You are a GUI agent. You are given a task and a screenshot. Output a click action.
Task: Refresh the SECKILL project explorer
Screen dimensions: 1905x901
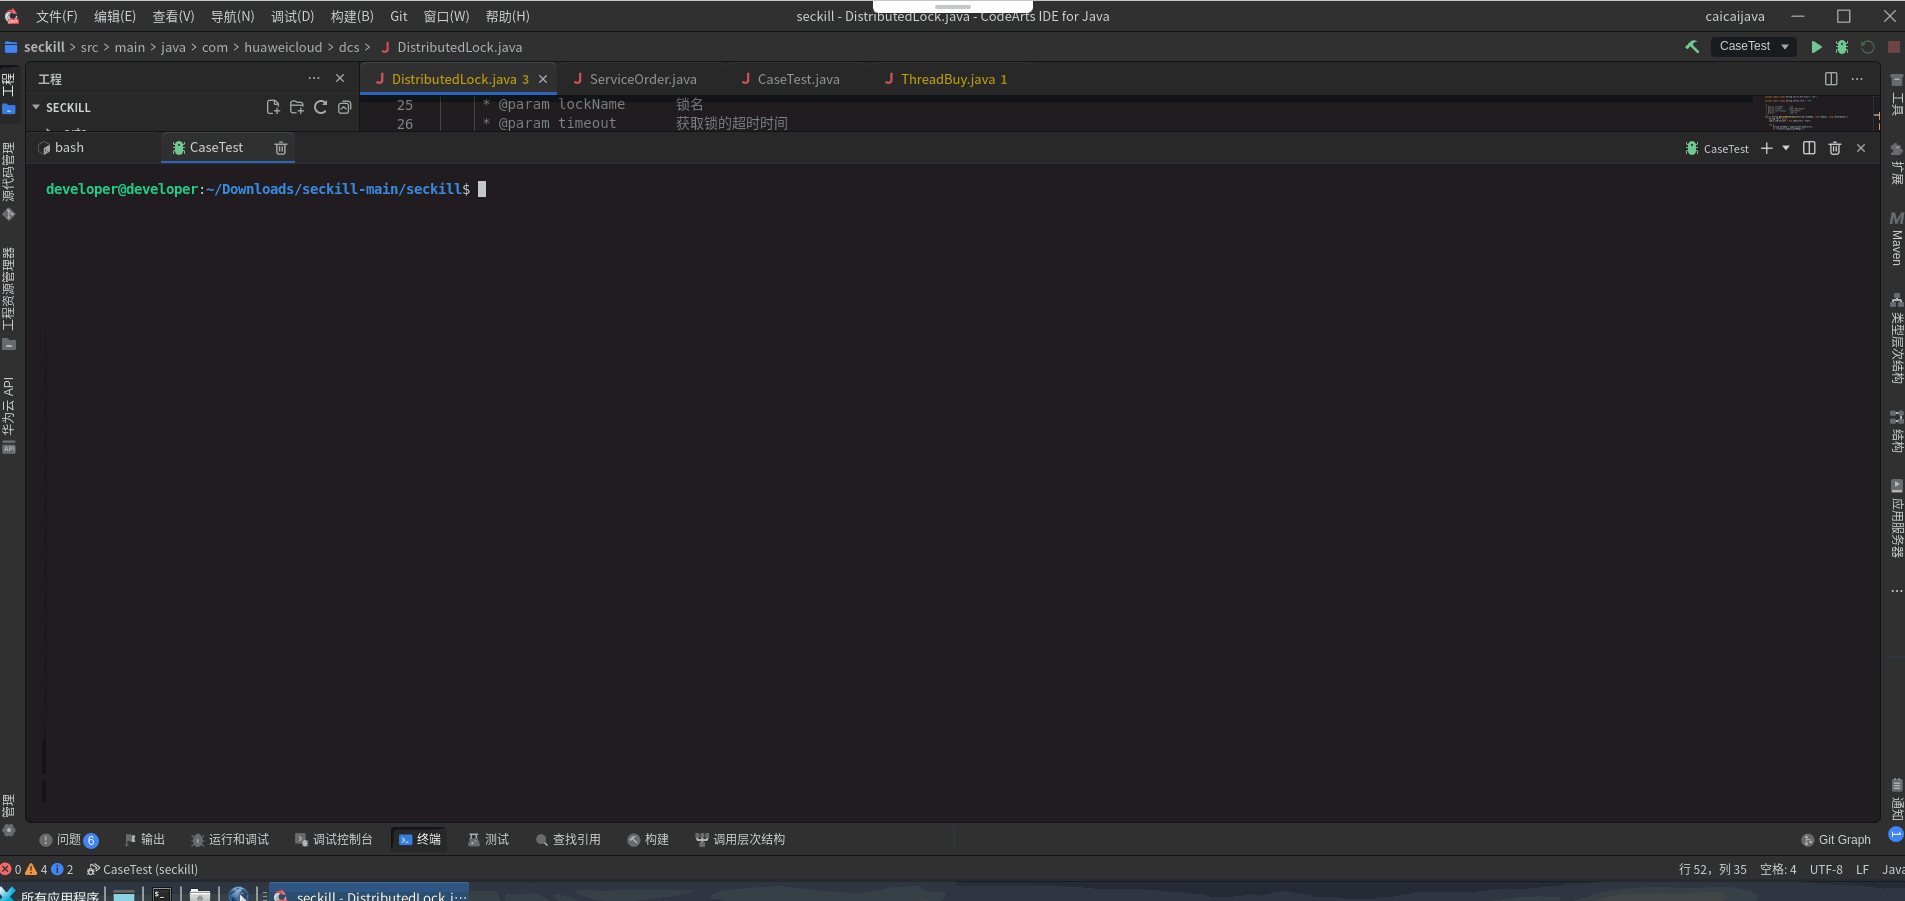pos(321,107)
